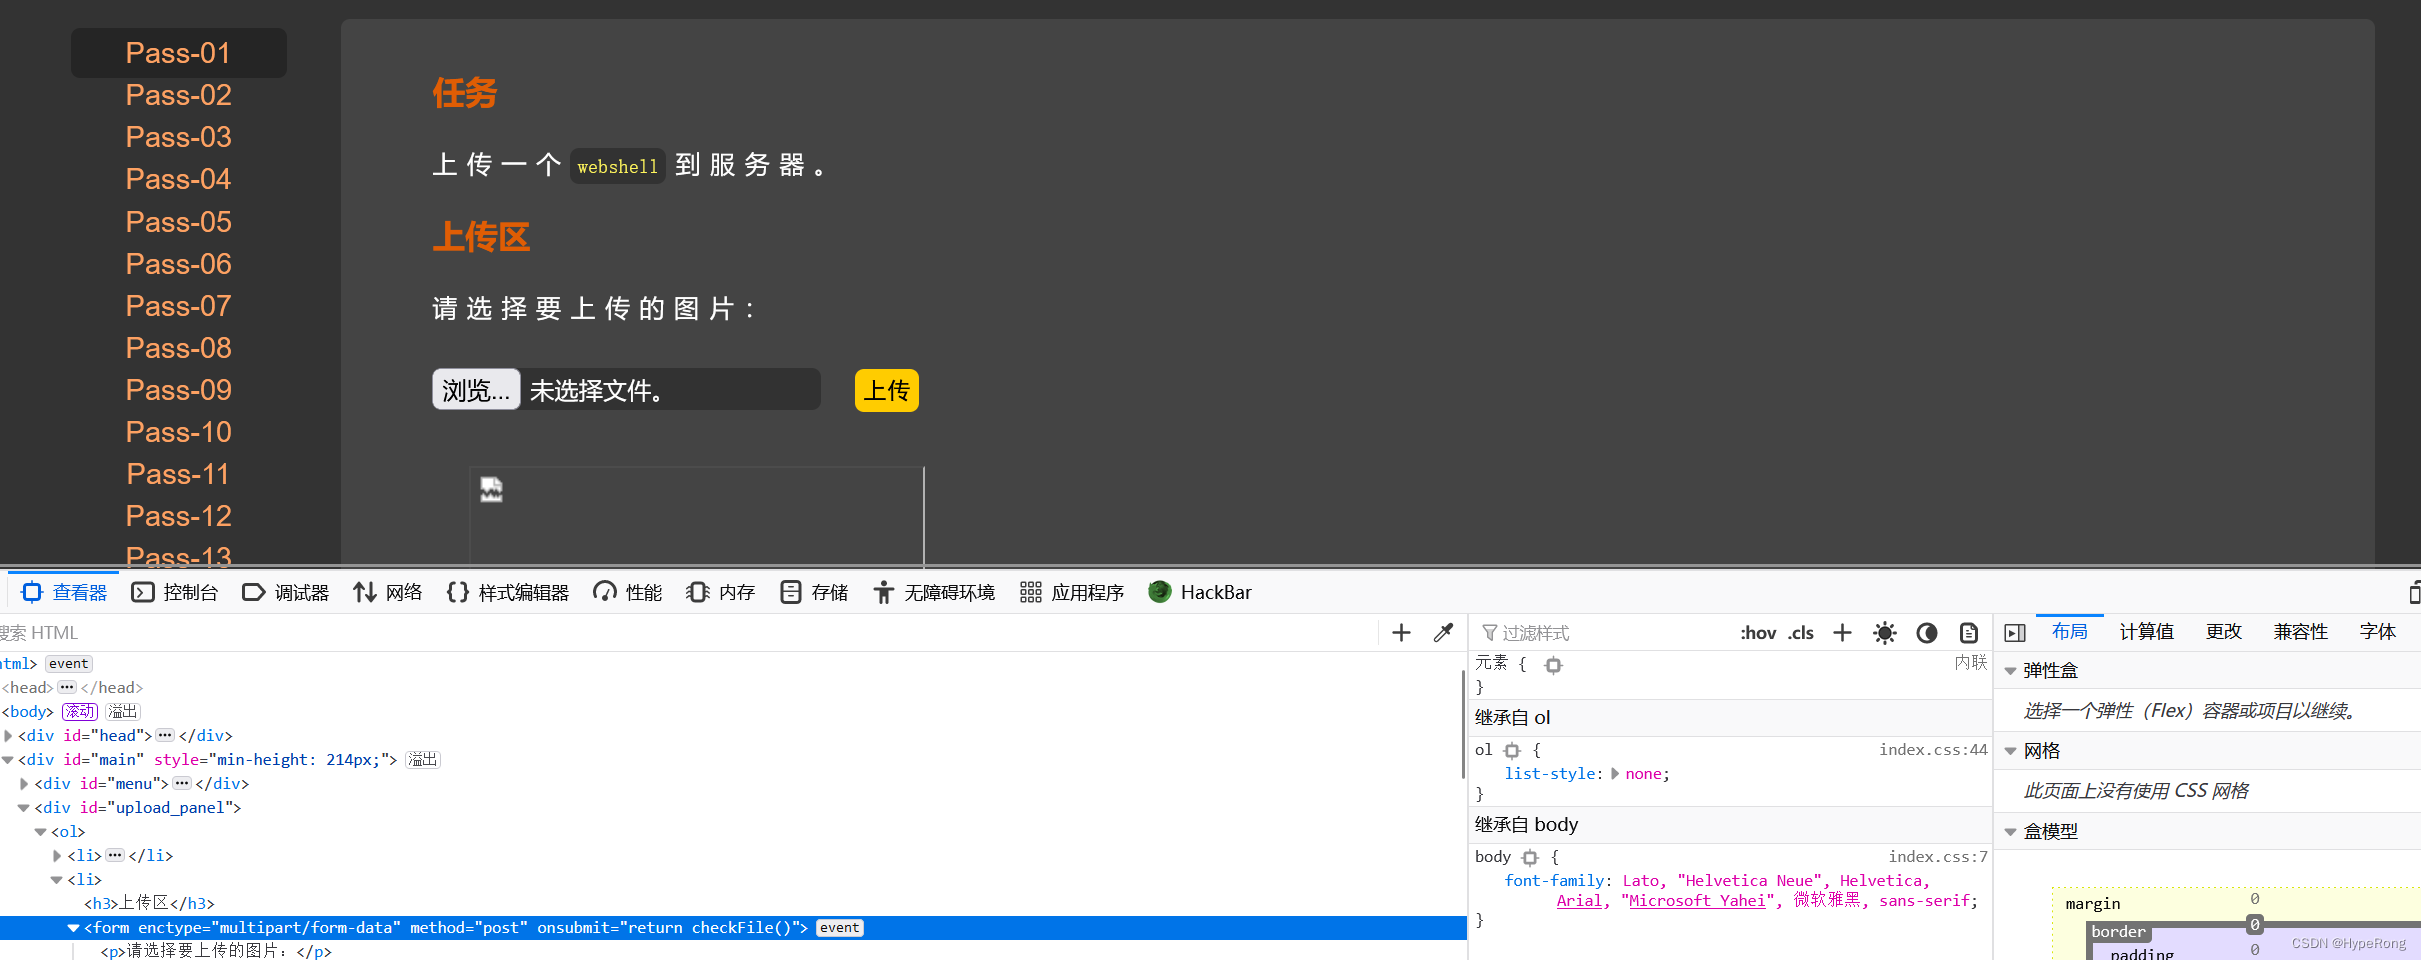Screen dimensions: 2421x960
Task: Switch to the 控制台 console tab
Action: coord(175,592)
